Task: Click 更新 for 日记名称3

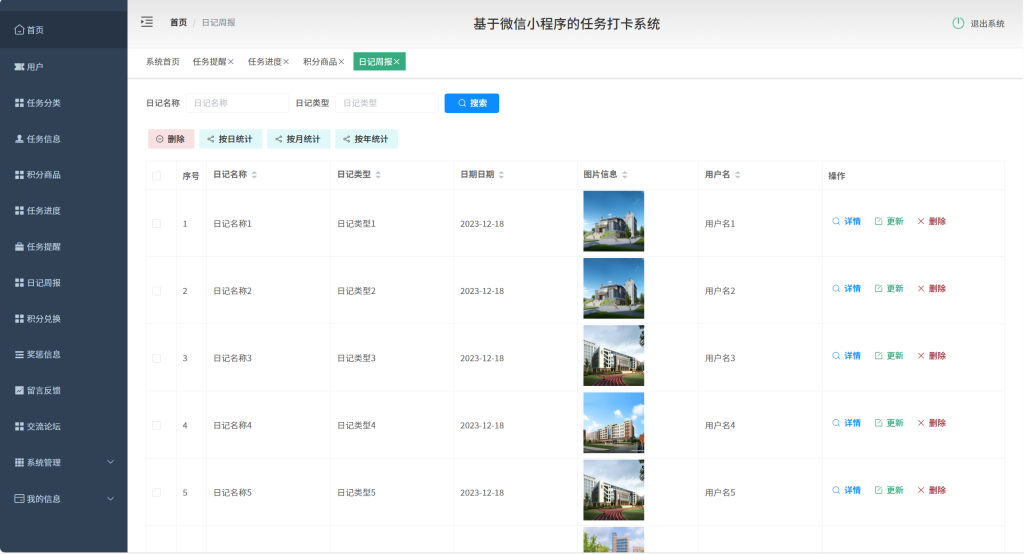Action: 889,356
